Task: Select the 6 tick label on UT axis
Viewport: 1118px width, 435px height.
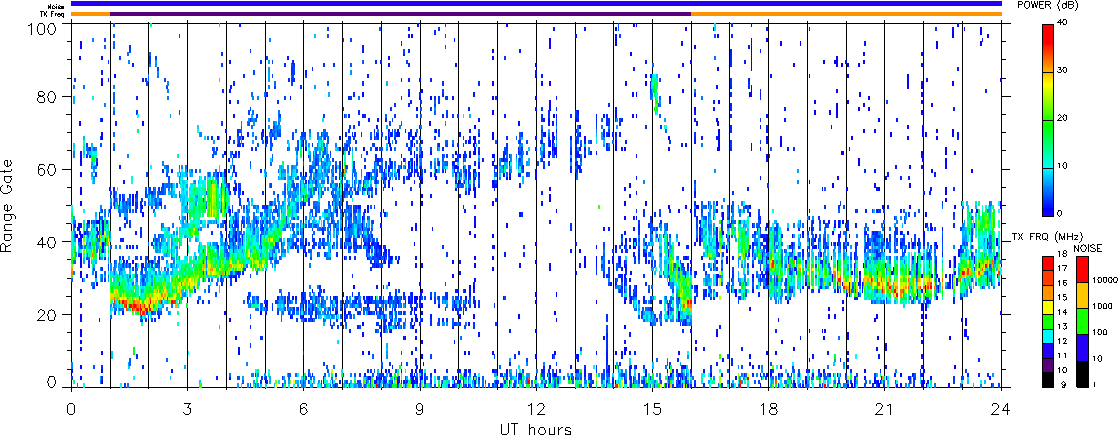Action: 304,409
